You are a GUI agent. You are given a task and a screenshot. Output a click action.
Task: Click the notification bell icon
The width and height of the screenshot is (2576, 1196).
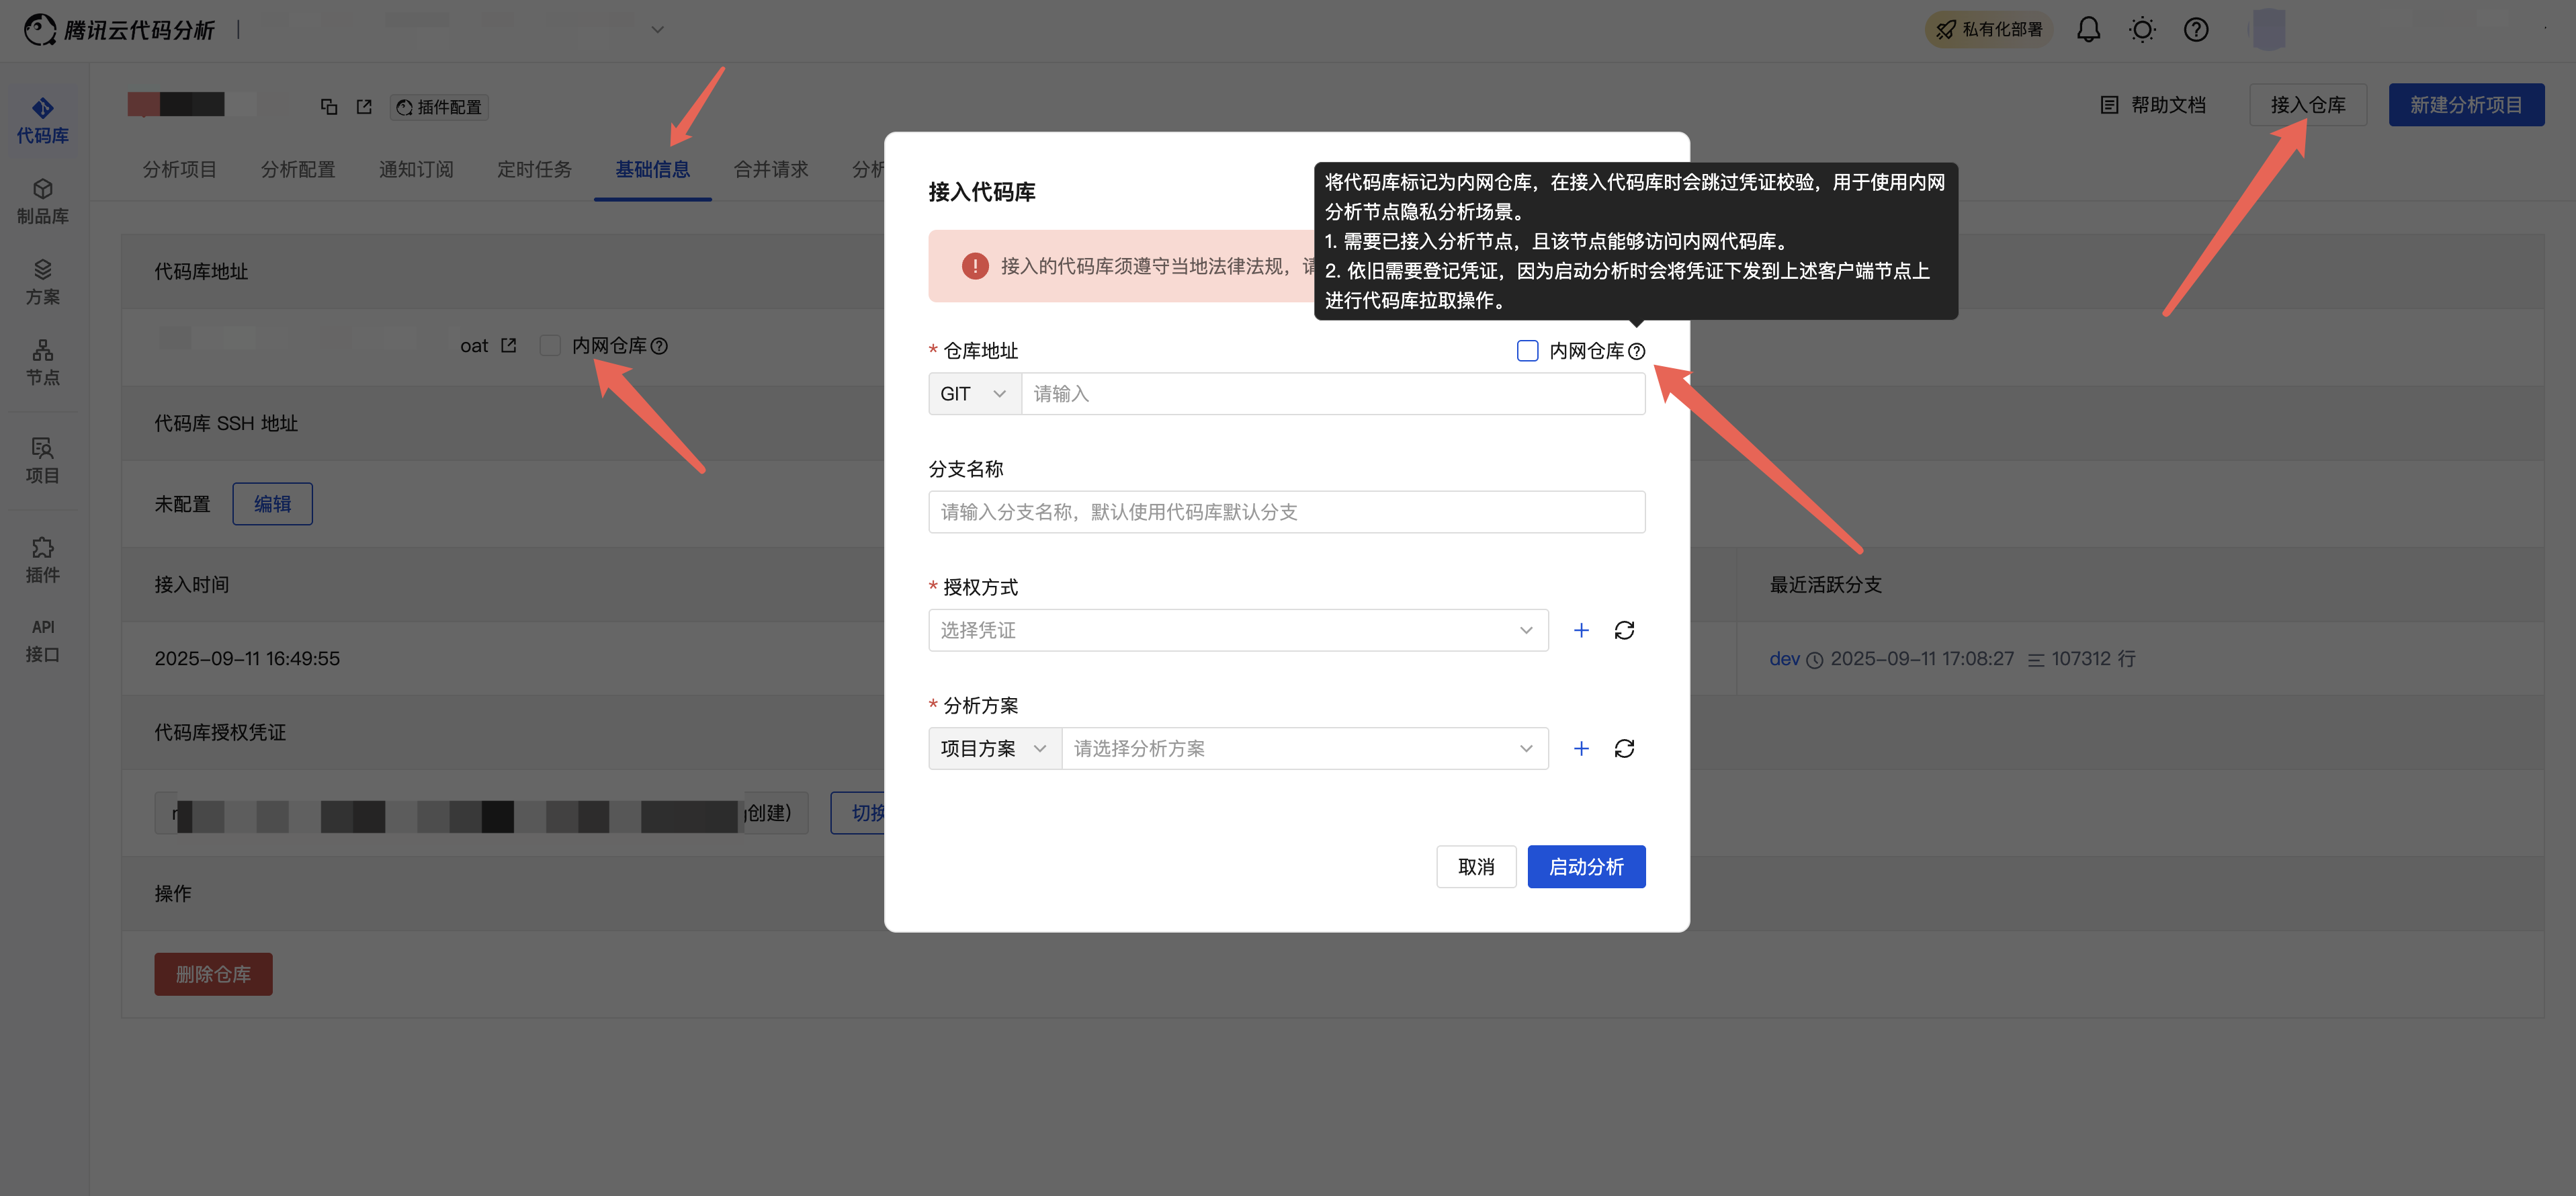point(2088,30)
